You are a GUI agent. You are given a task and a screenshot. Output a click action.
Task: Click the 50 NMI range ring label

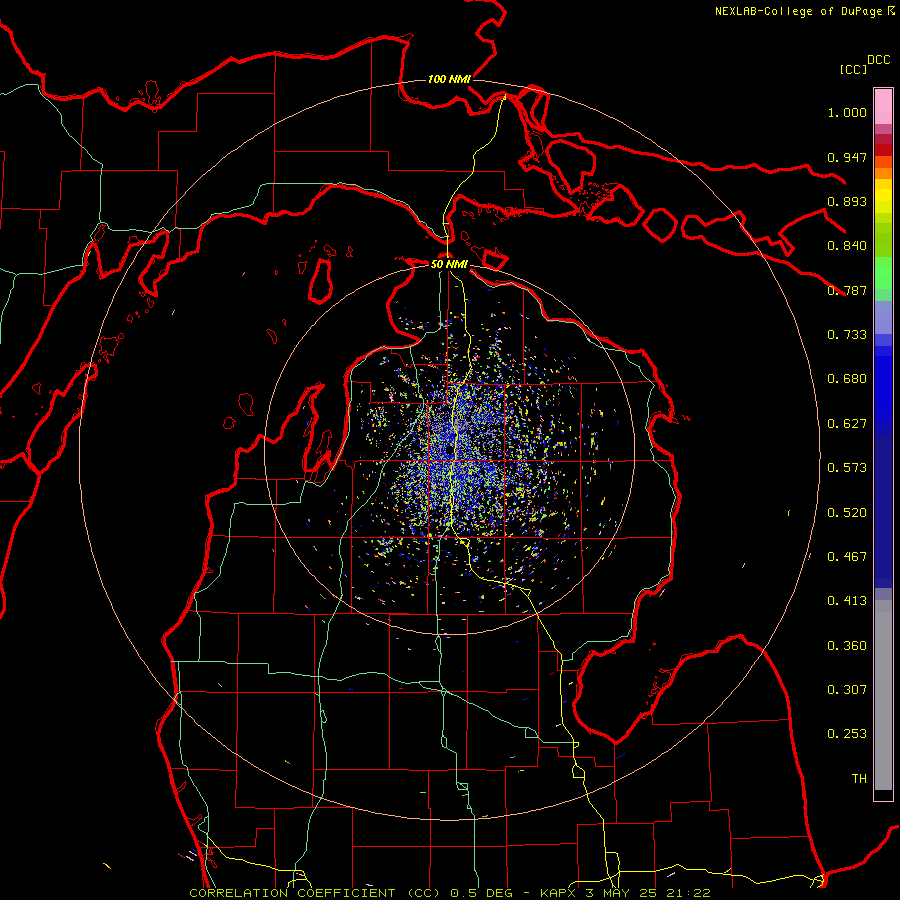point(449,264)
